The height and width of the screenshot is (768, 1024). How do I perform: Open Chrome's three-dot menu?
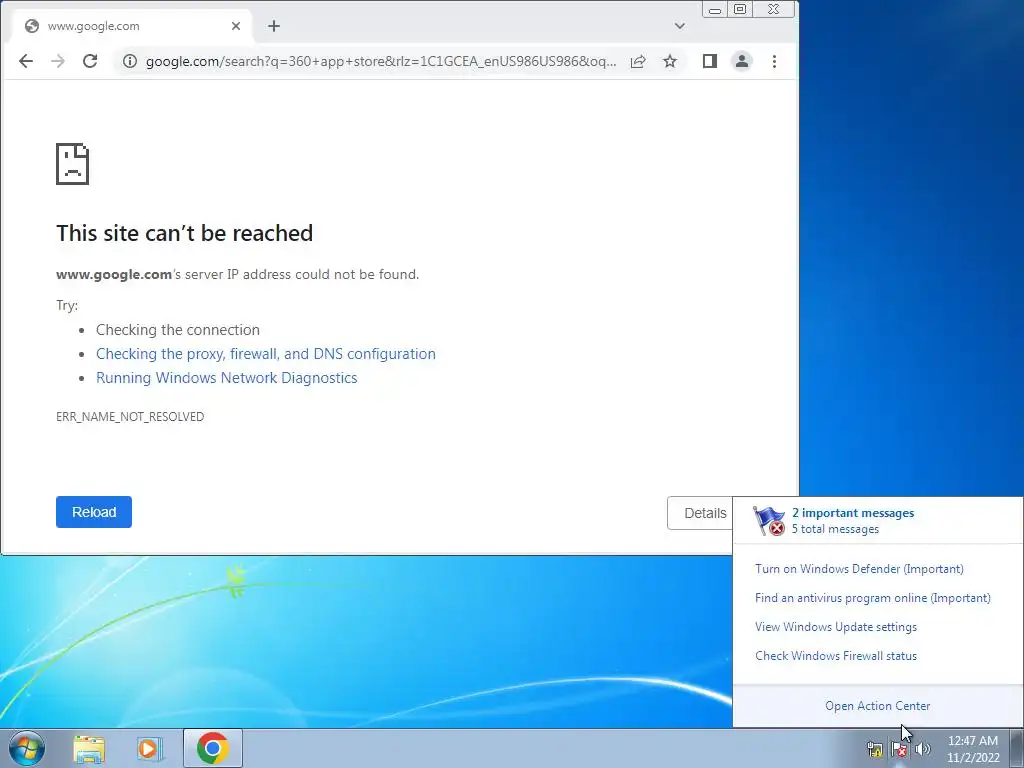click(x=775, y=61)
